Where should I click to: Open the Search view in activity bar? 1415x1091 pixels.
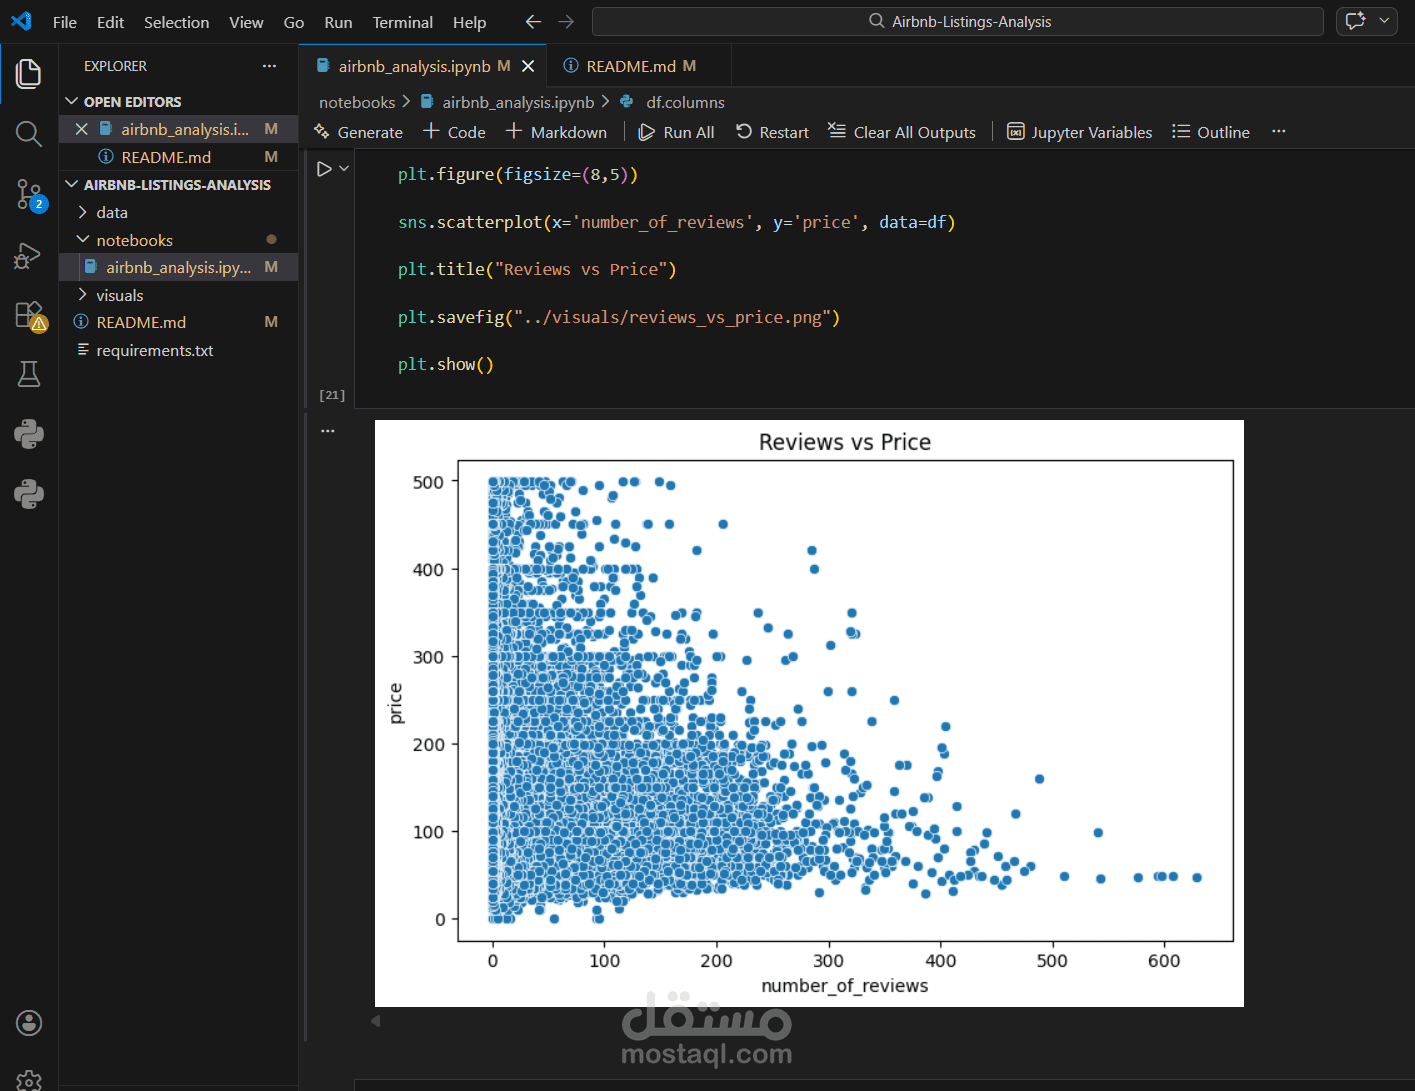(x=29, y=133)
